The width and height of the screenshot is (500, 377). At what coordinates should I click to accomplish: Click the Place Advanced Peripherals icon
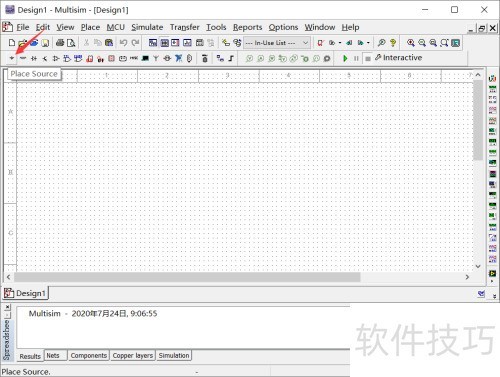tap(145, 58)
